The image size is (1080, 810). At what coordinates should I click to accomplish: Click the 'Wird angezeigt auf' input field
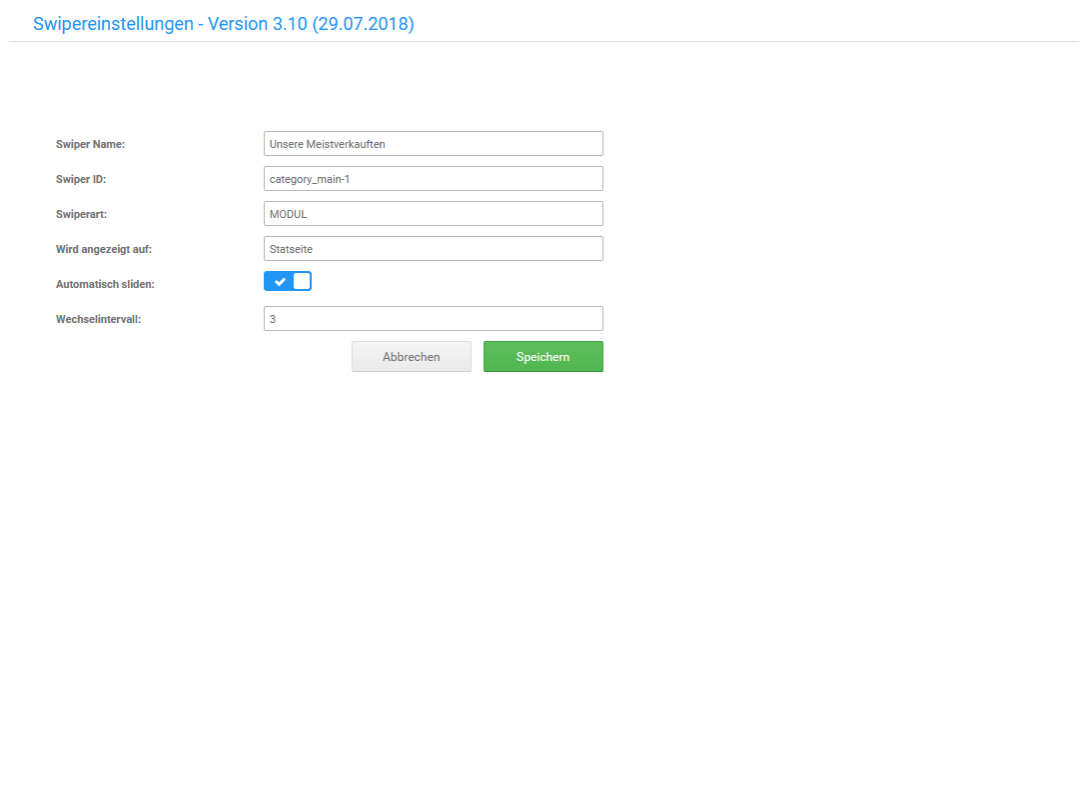click(x=433, y=249)
